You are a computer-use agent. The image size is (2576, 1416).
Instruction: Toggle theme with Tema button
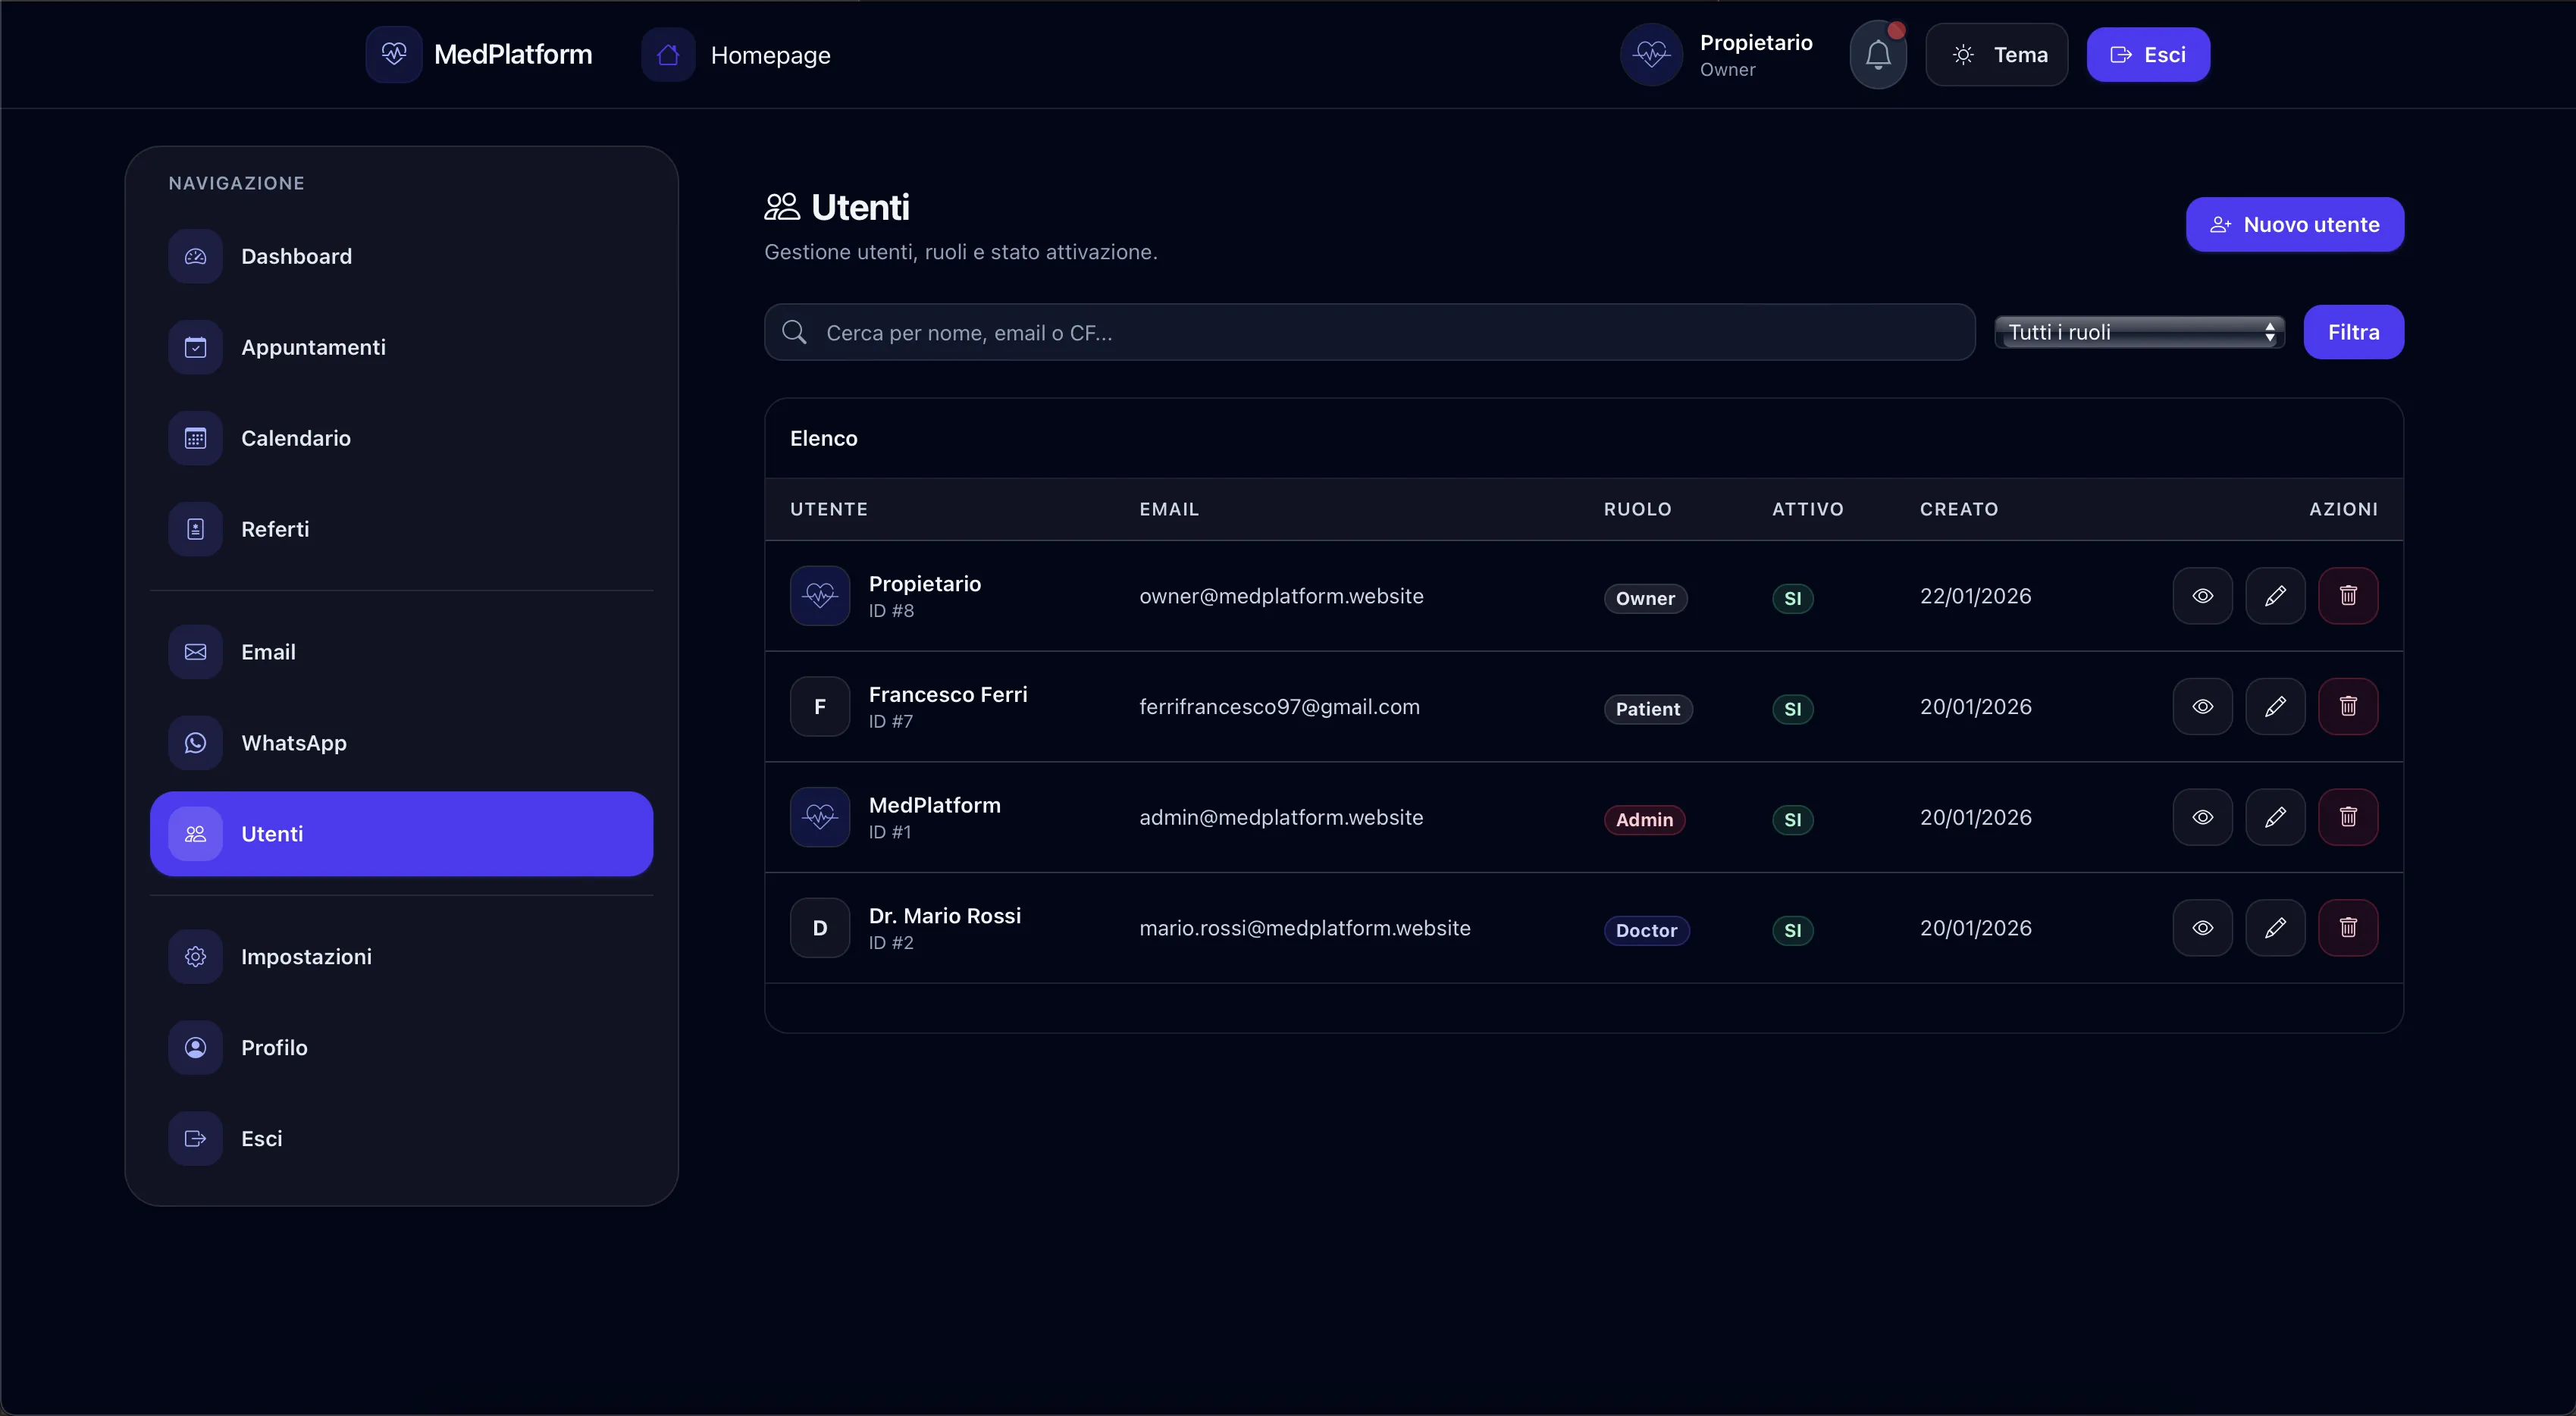pyautogui.click(x=1997, y=55)
